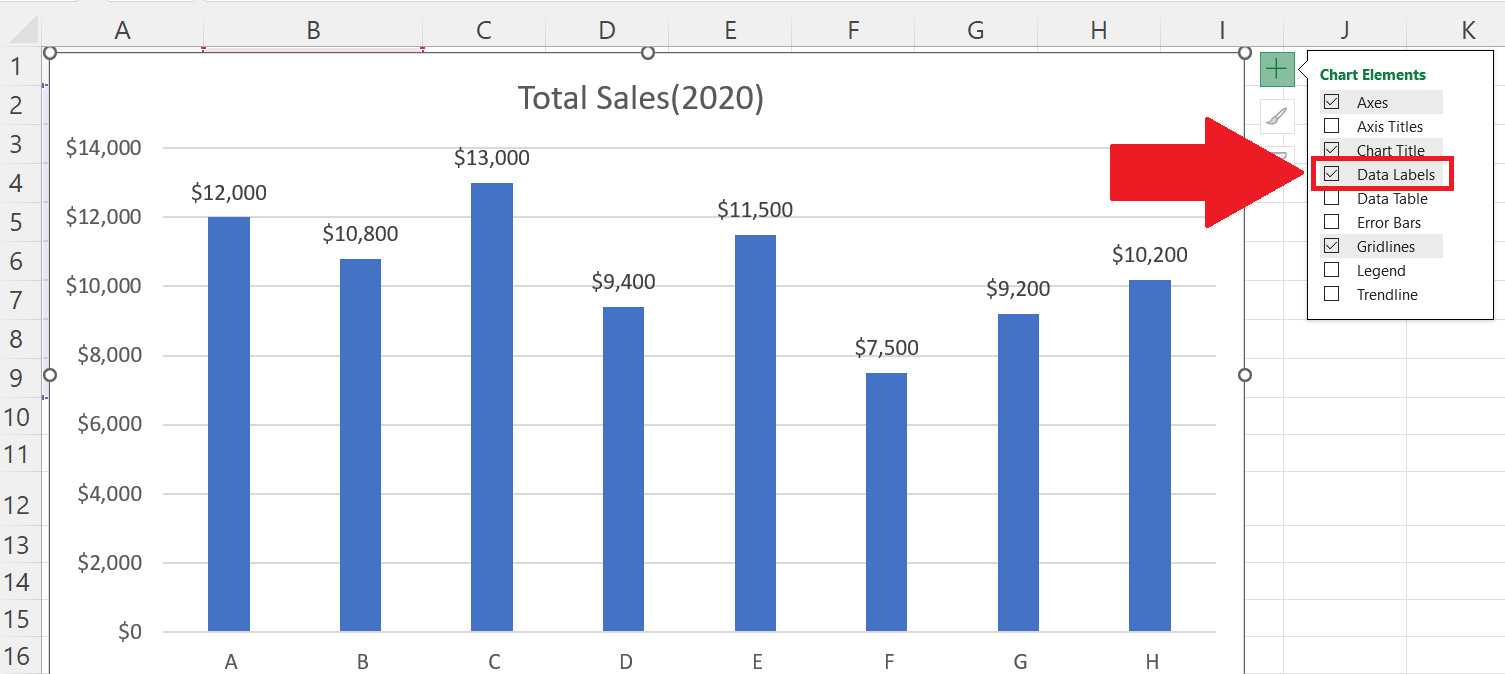
Task: Enable the Axis Titles checkbox
Action: (x=1331, y=126)
